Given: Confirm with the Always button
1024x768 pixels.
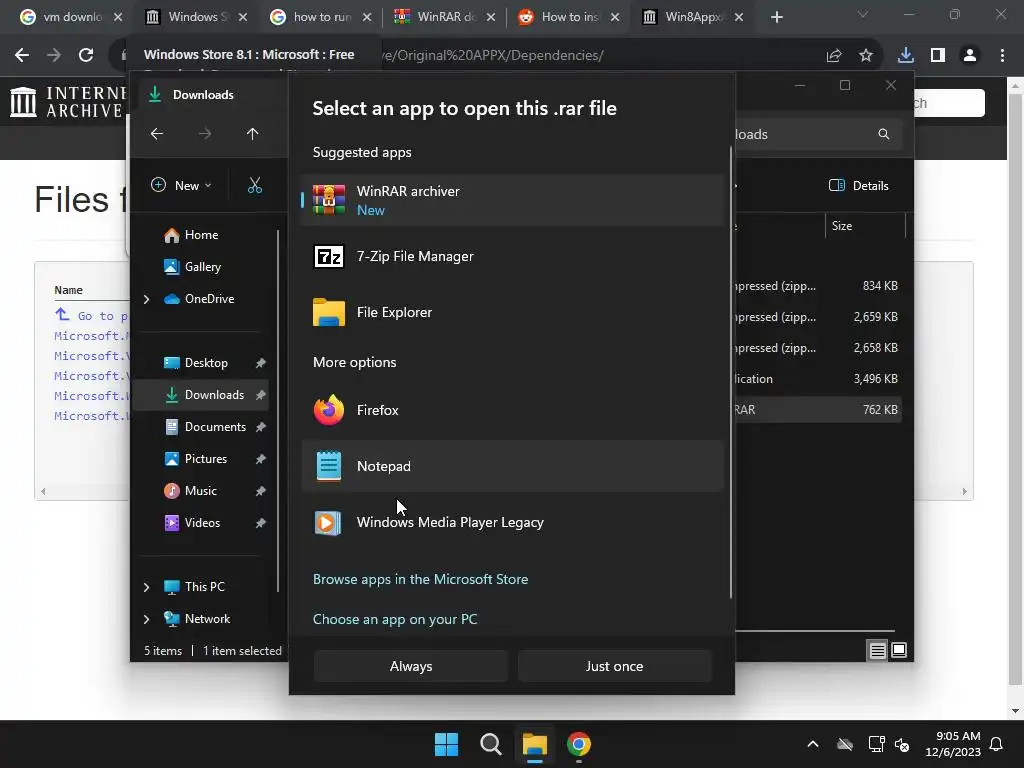Looking at the screenshot, I should point(411,666).
